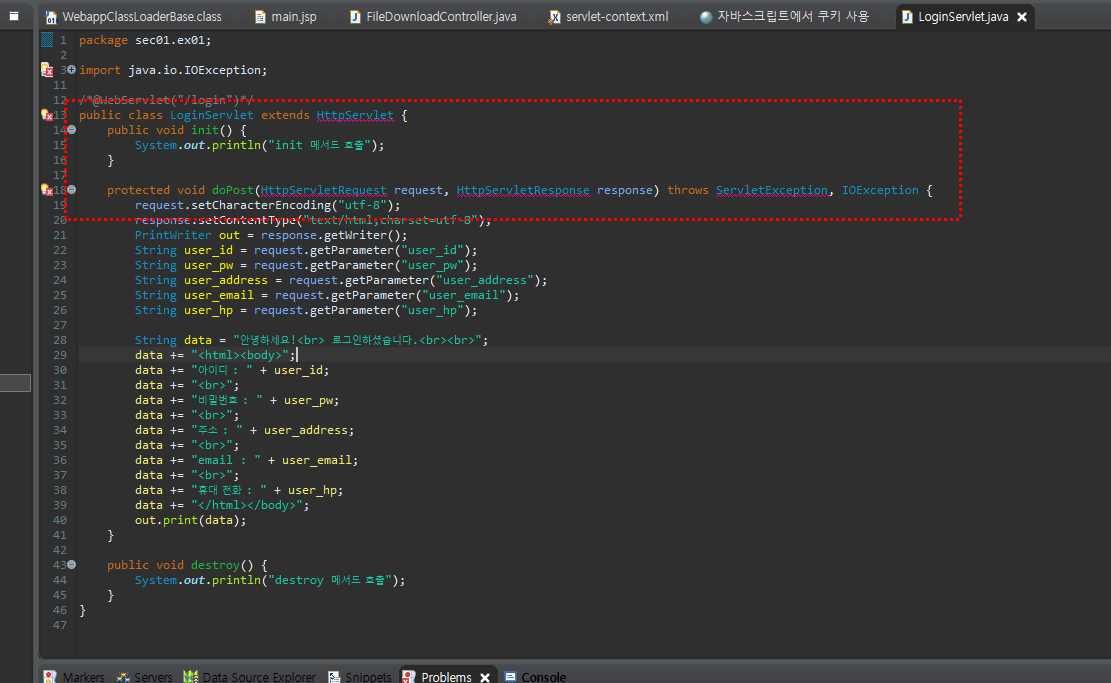Viewport: 1111px width, 683px height.
Task: Collapse the doPost method on line 18
Action: 72,190
